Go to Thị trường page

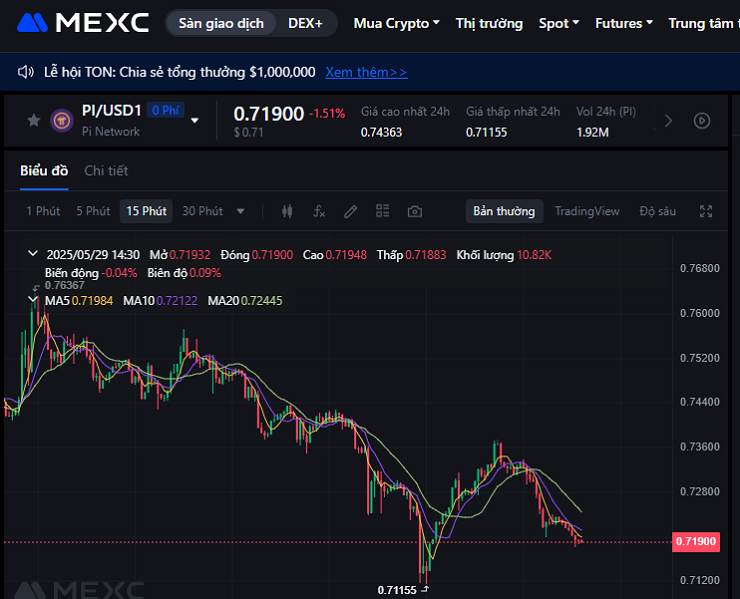pos(489,23)
